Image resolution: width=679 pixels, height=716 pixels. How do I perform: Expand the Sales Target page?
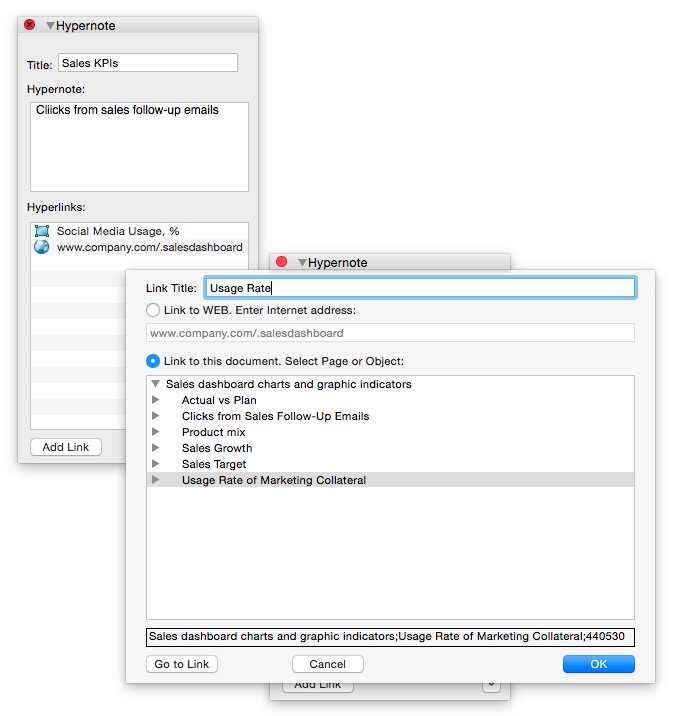[x=156, y=463]
